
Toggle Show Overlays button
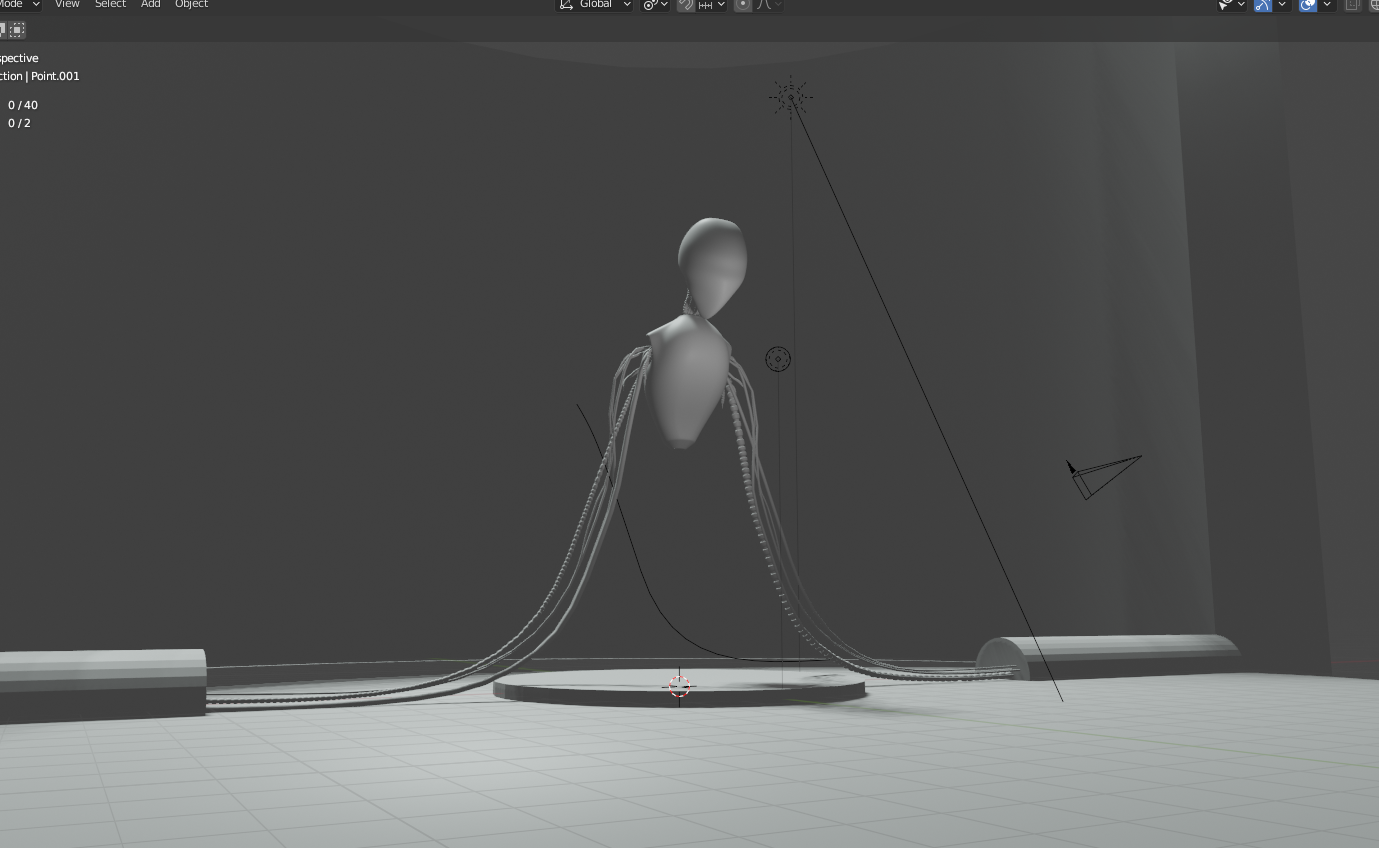click(x=1308, y=5)
